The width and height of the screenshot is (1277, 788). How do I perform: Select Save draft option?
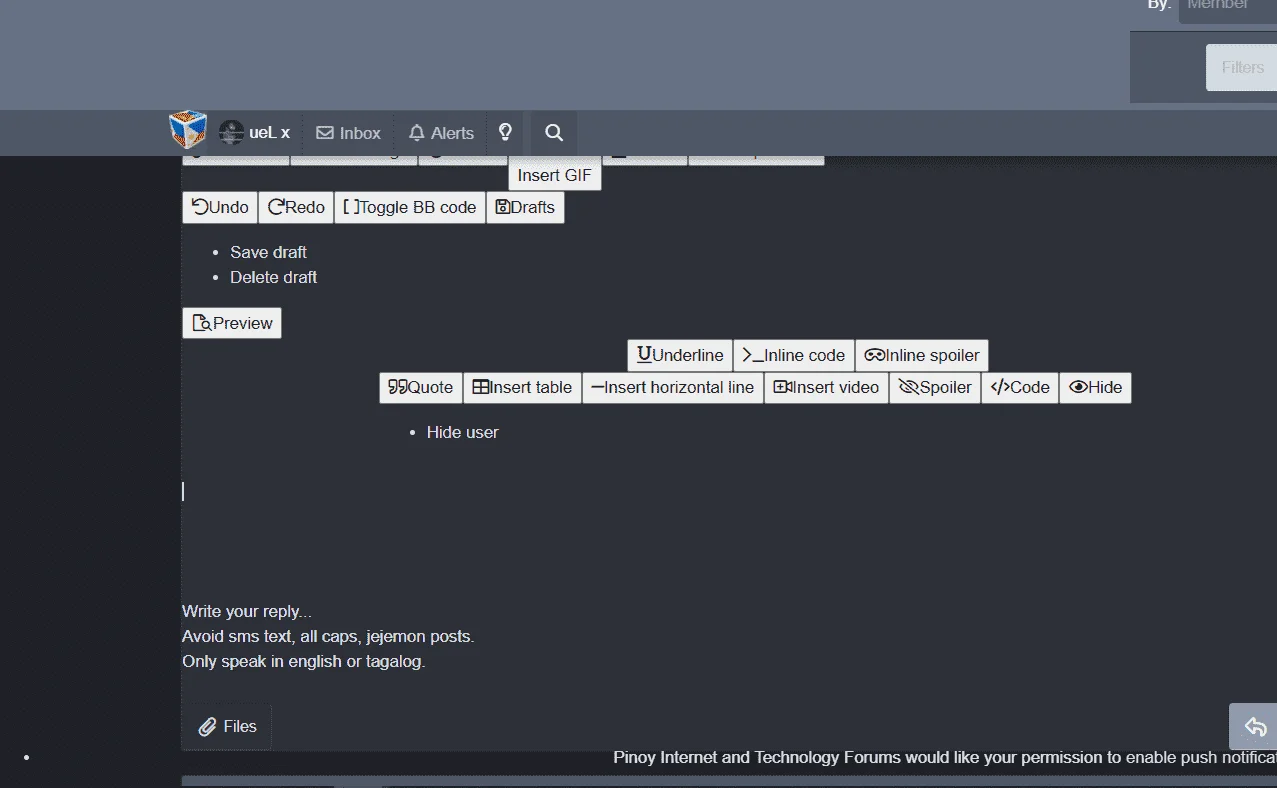pos(268,252)
